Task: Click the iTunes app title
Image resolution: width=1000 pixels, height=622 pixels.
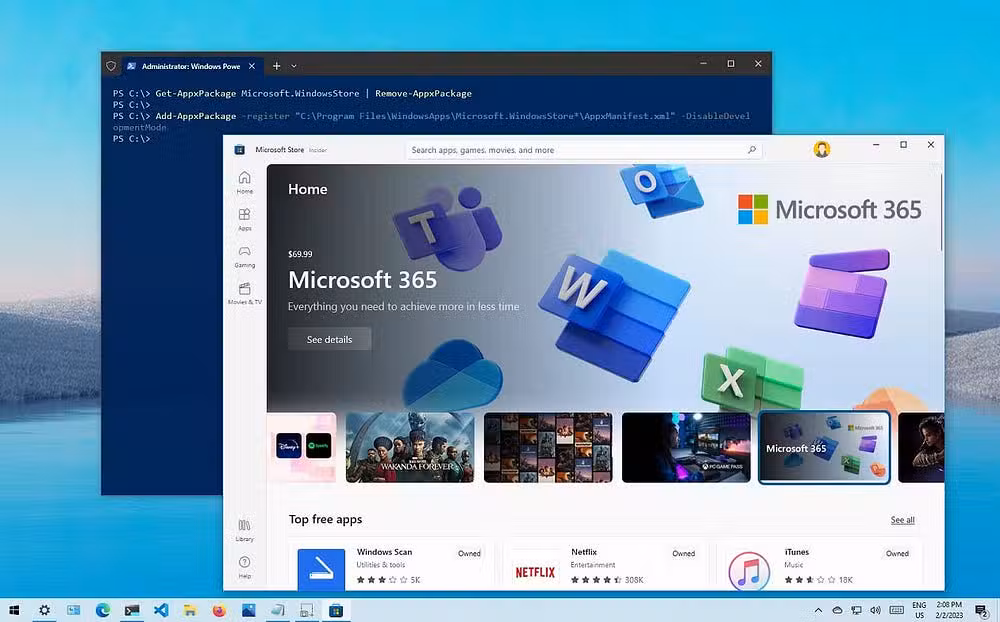Action: (797, 552)
